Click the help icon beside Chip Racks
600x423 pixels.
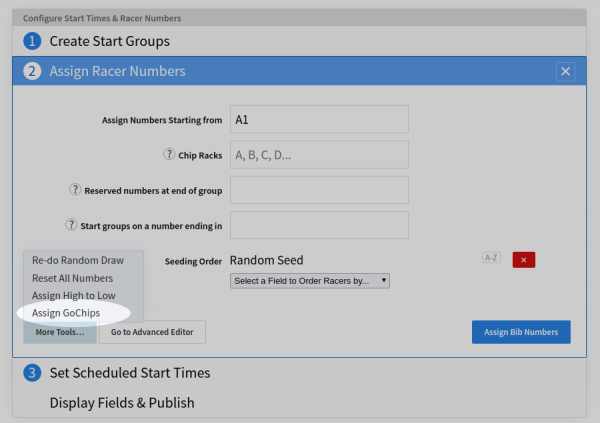click(x=169, y=155)
